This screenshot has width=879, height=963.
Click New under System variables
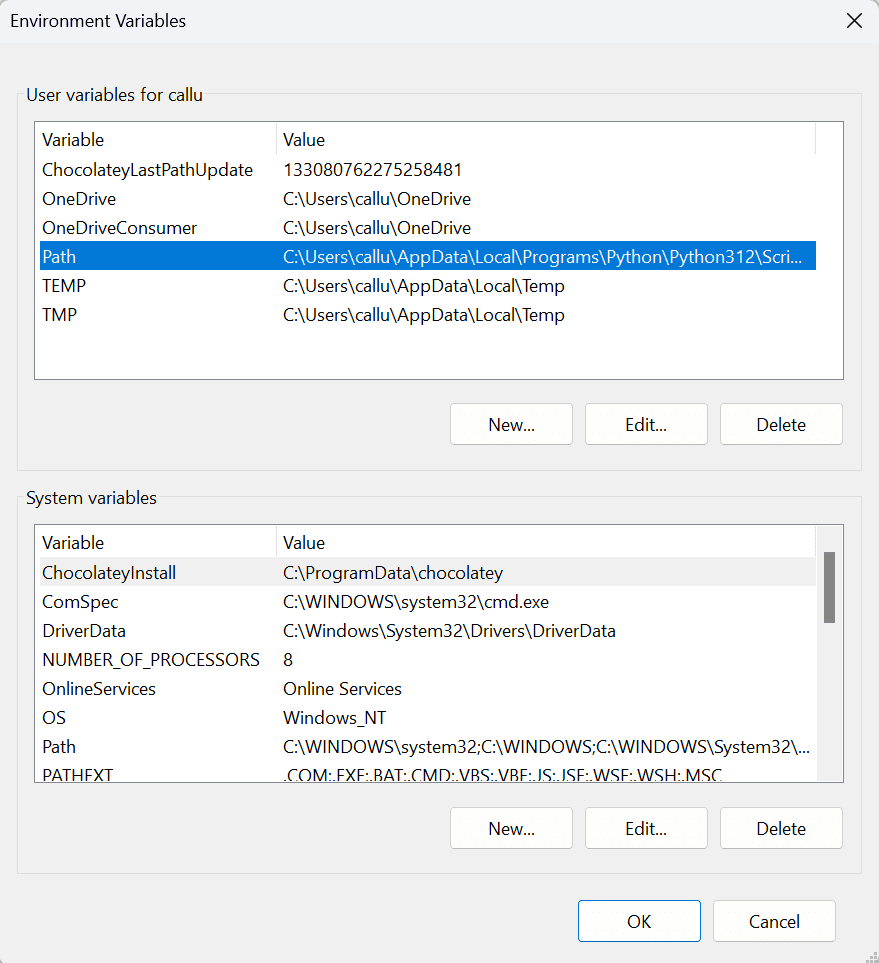pos(511,828)
